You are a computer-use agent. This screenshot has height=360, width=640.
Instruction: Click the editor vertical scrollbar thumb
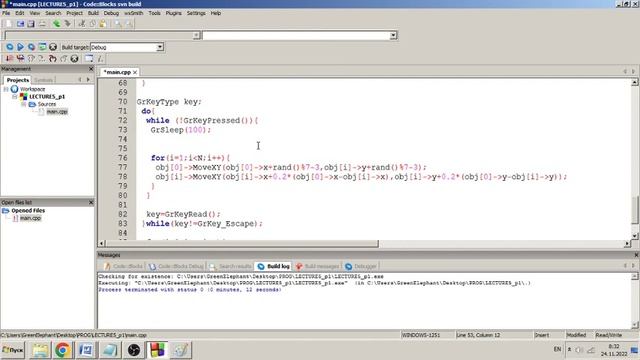(635, 210)
